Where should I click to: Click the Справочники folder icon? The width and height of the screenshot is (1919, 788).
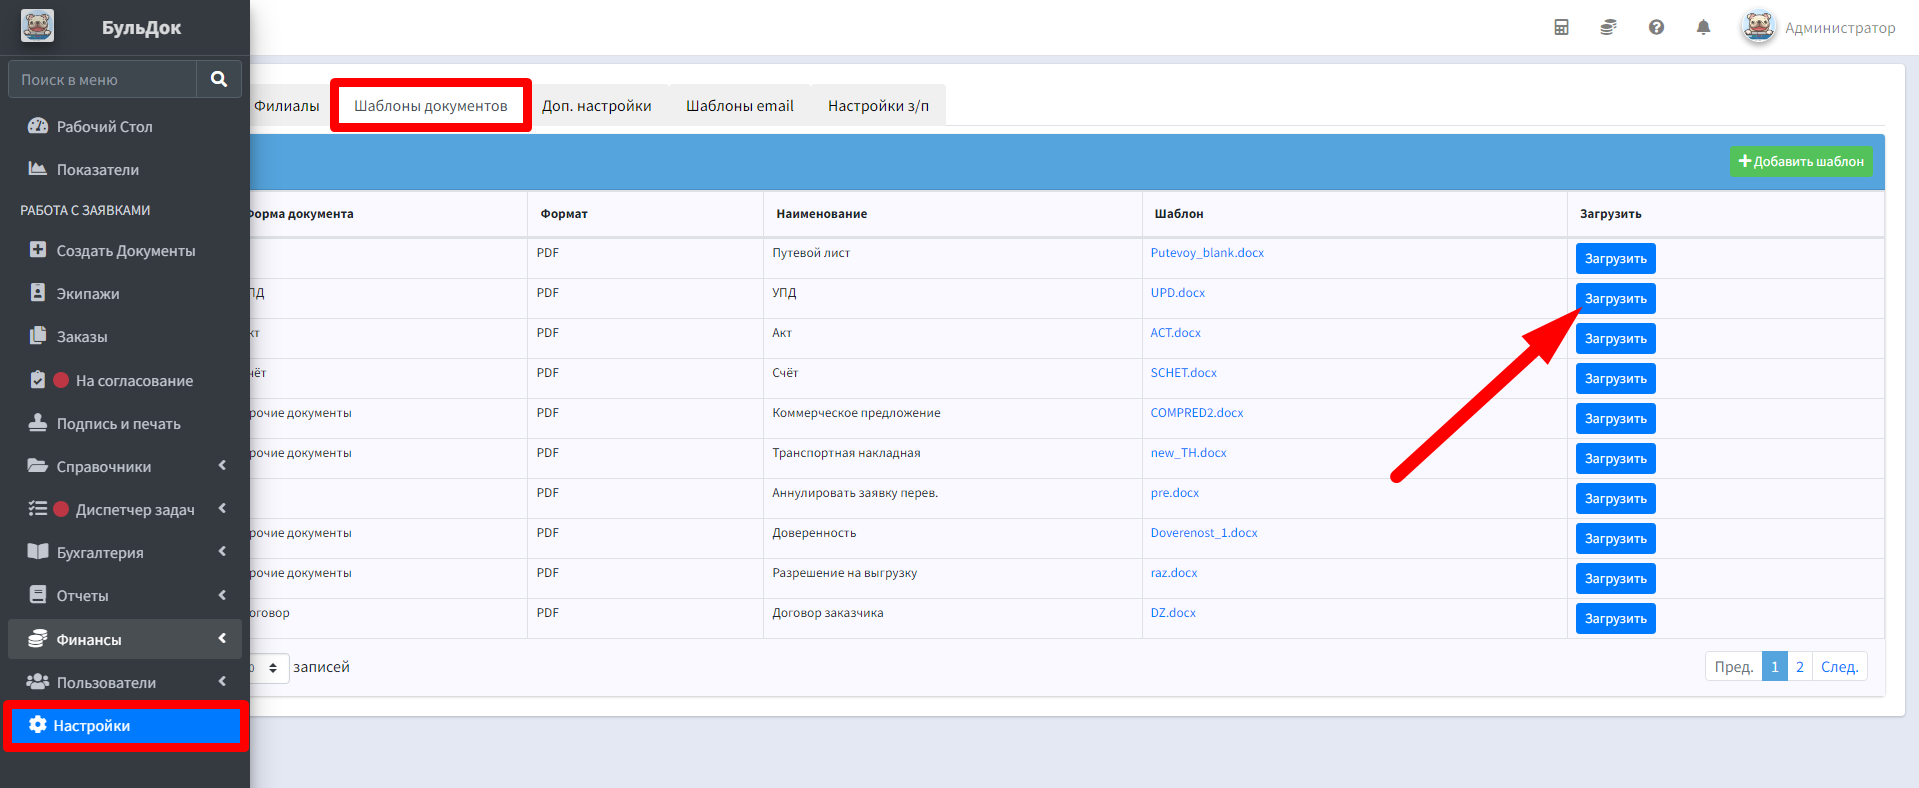(x=38, y=466)
